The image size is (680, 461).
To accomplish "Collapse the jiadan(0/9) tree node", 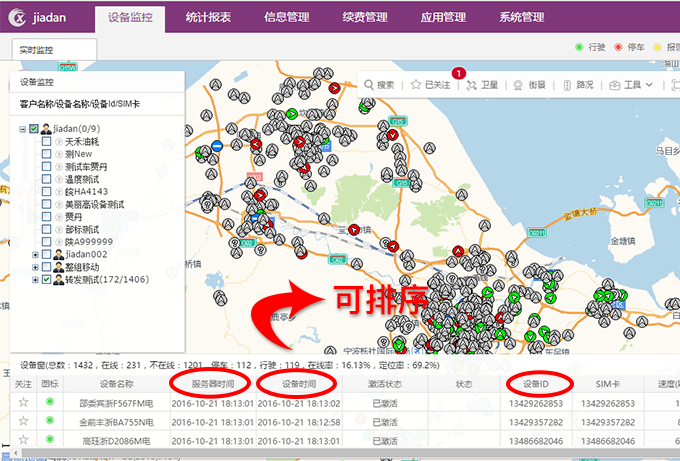I will click(x=23, y=129).
